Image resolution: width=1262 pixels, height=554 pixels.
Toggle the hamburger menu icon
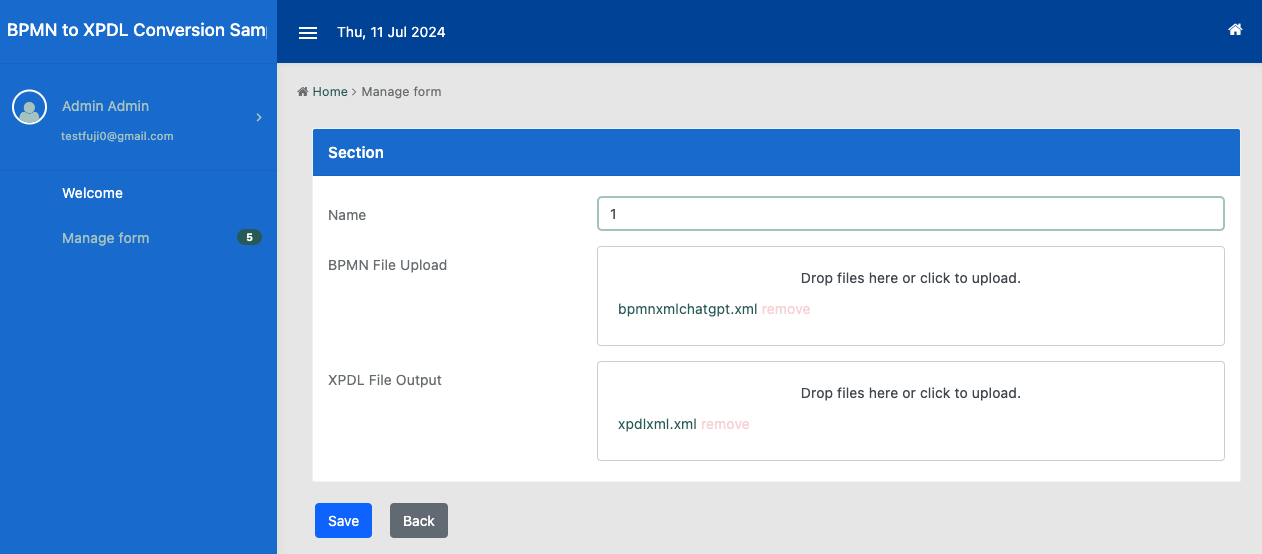tap(308, 32)
